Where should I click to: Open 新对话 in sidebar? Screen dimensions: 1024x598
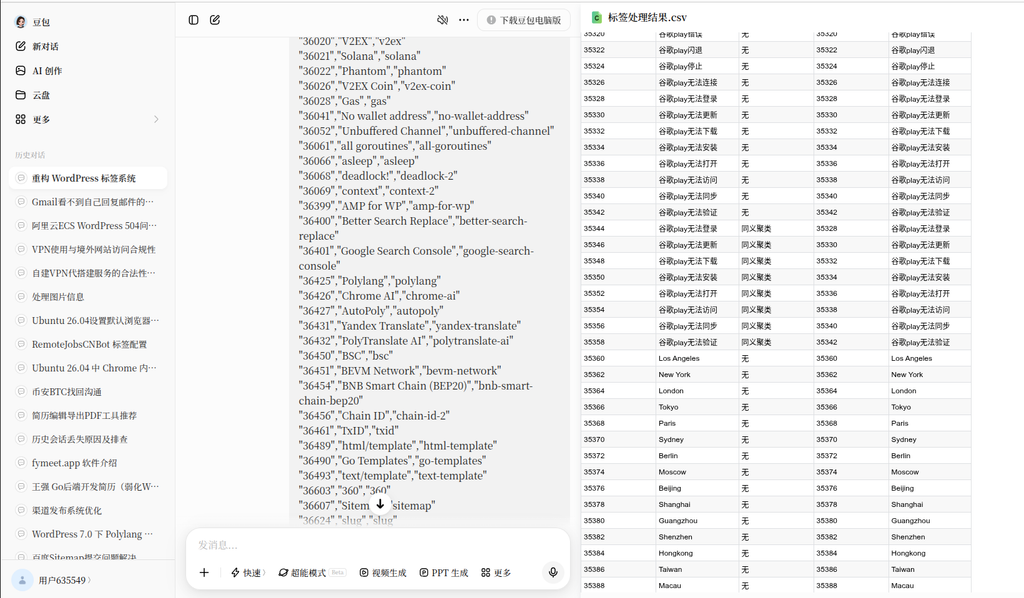click(x=46, y=46)
